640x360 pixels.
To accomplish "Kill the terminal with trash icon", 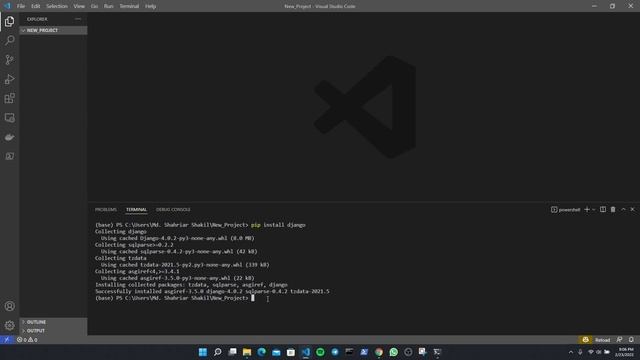I will pyautogui.click(x=613, y=209).
